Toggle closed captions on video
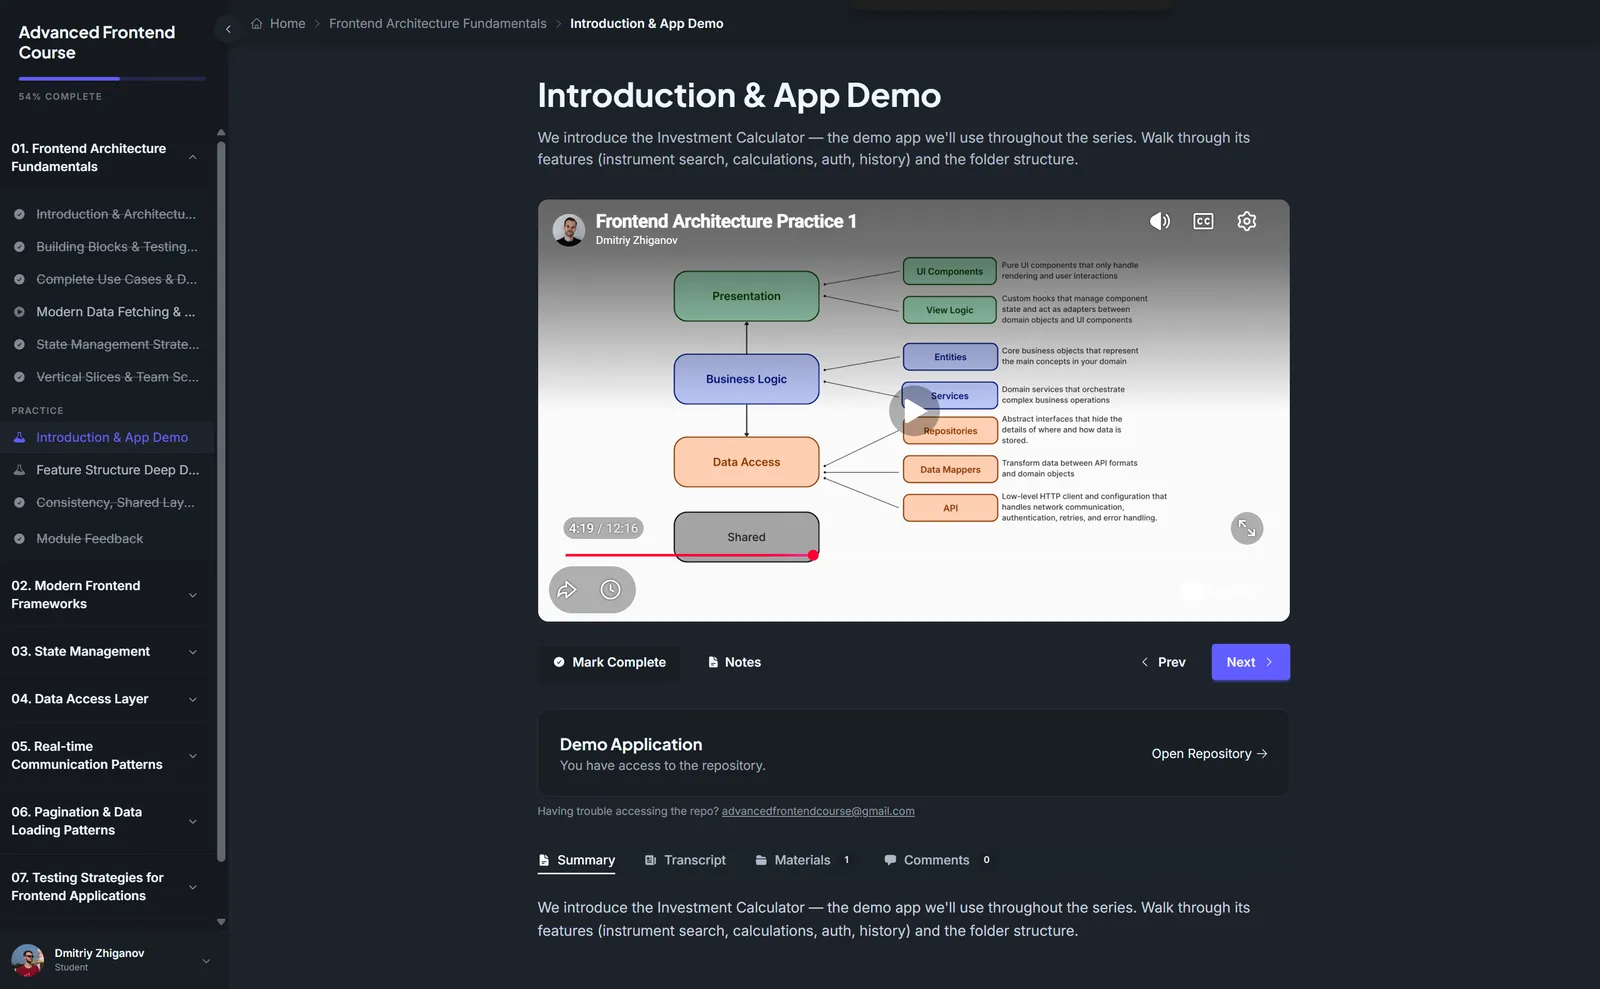Screen dimensions: 1600x989 (x=1203, y=221)
